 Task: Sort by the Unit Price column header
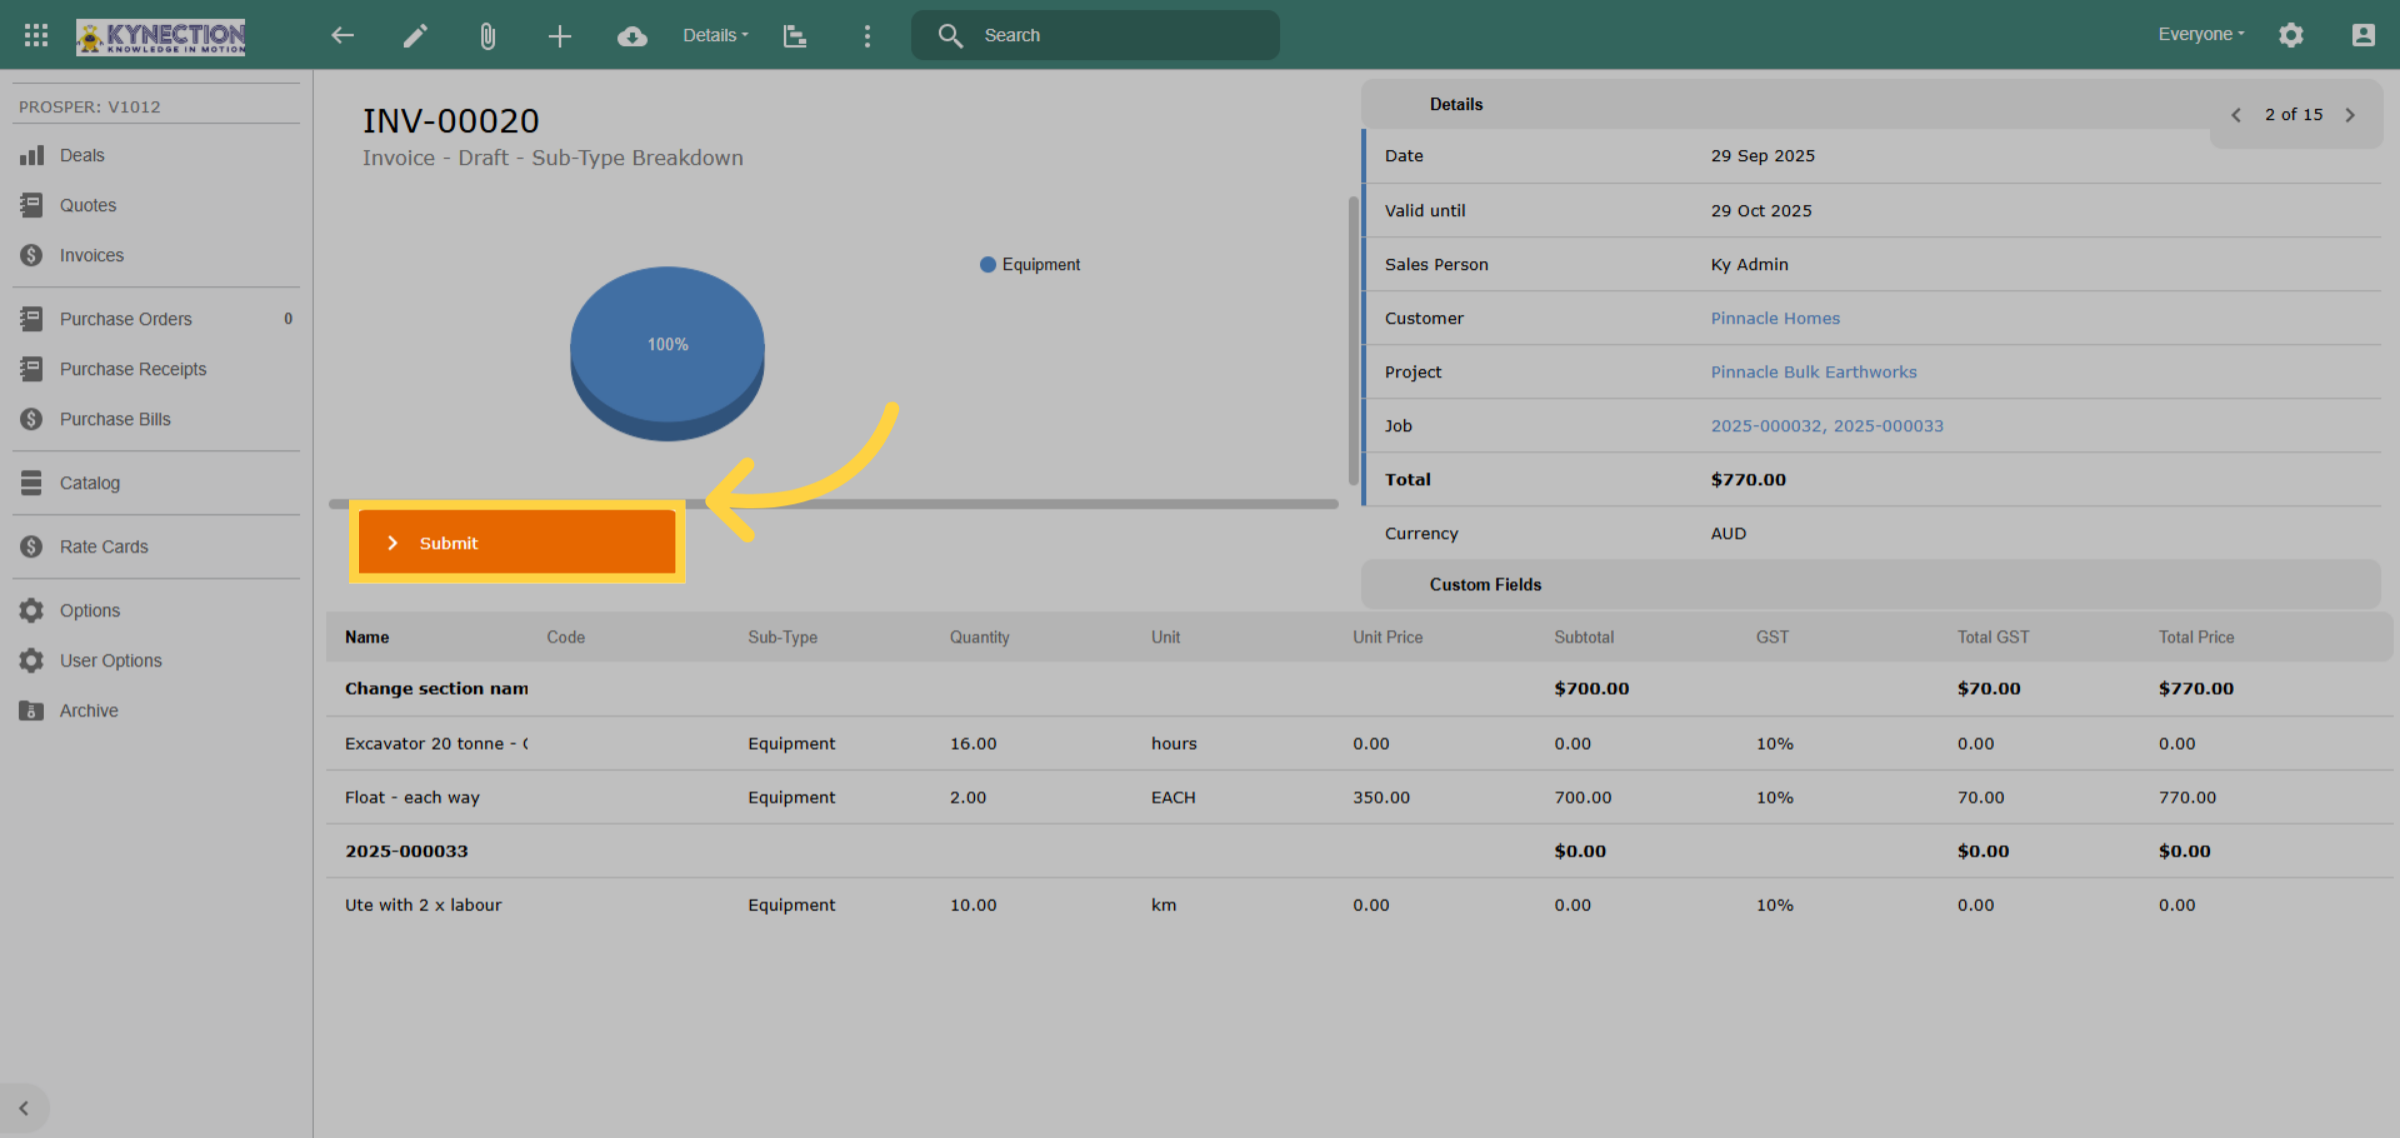[x=1387, y=637]
